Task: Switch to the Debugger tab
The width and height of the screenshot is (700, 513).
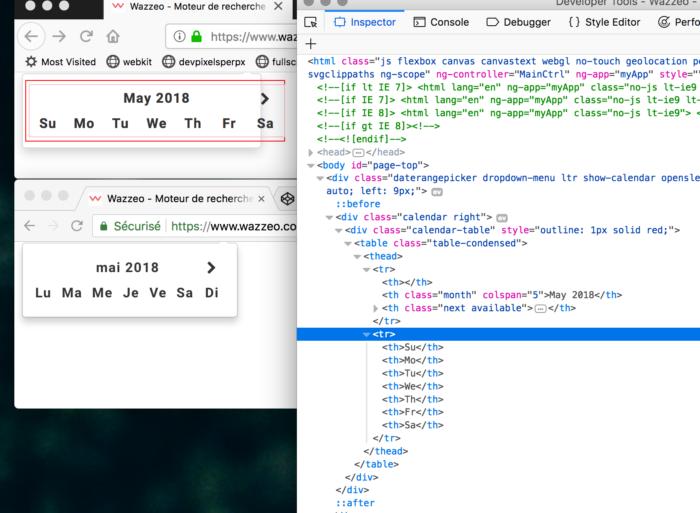Action: (518, 22)
